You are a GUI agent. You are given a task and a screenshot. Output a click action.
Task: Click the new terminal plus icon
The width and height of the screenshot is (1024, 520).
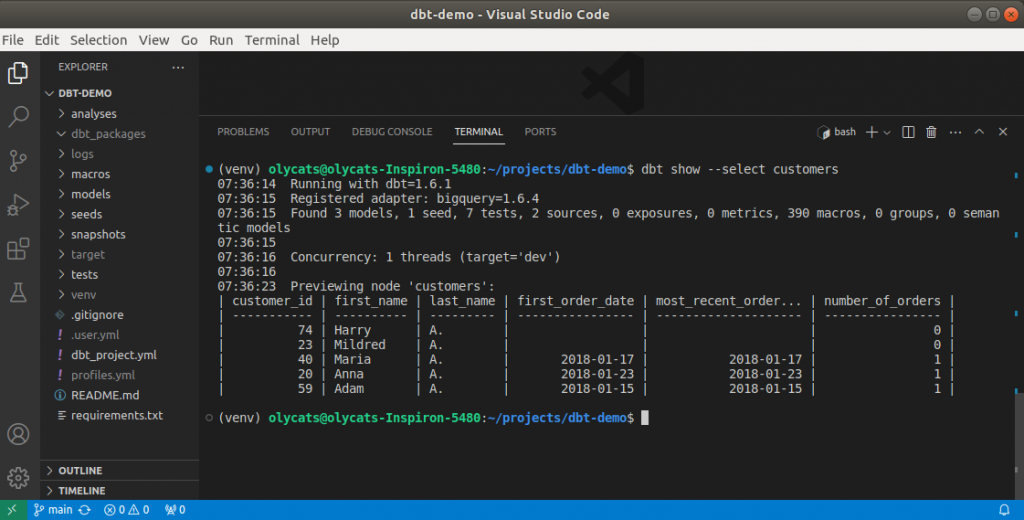pyautogui.click(x=871, y=132)
